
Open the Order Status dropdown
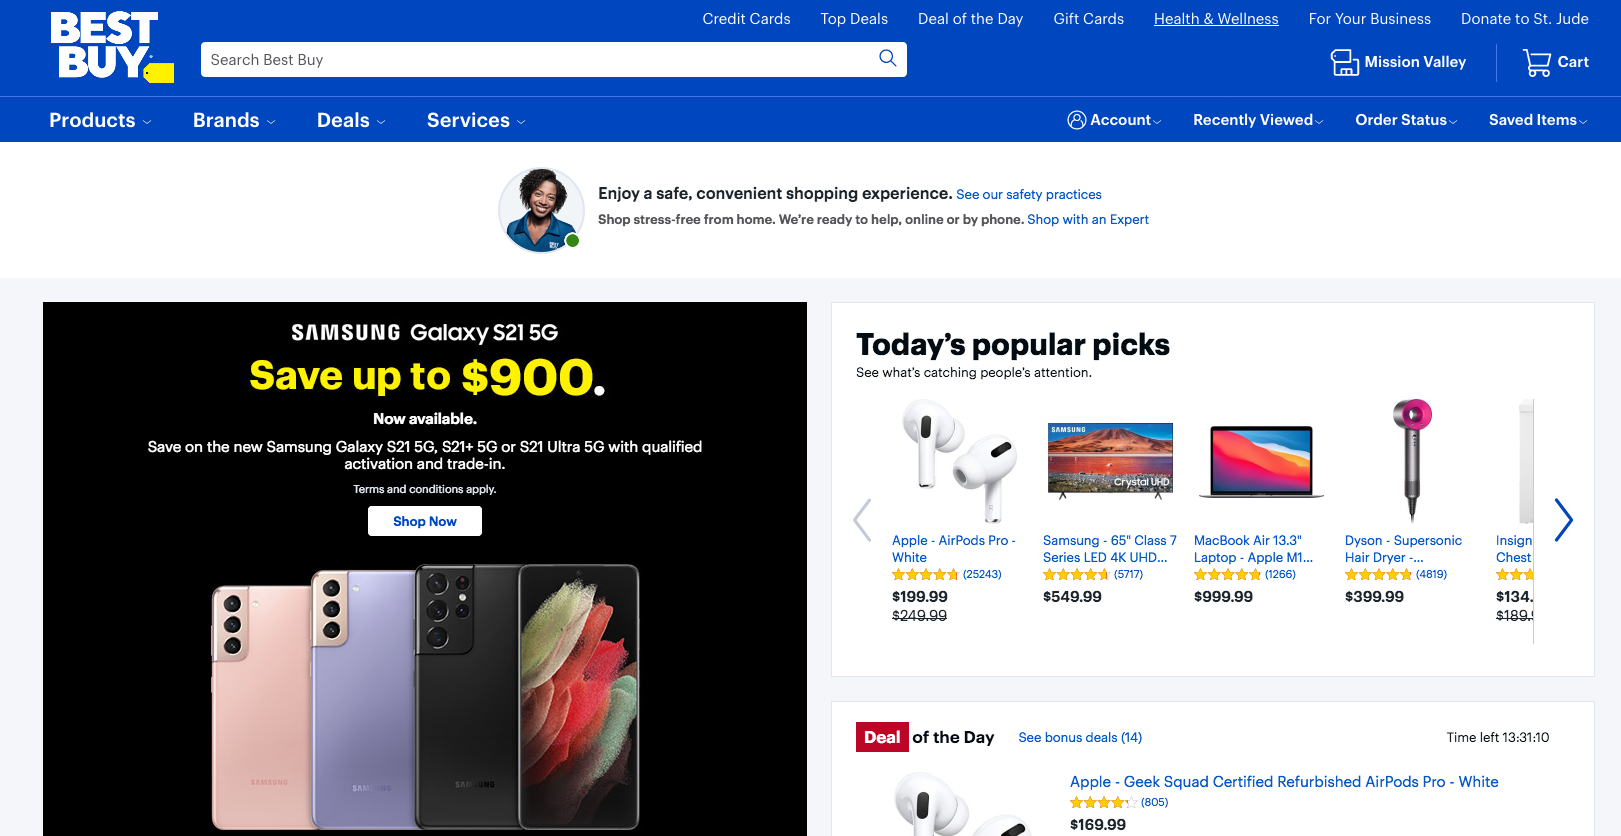[1406, 120]
